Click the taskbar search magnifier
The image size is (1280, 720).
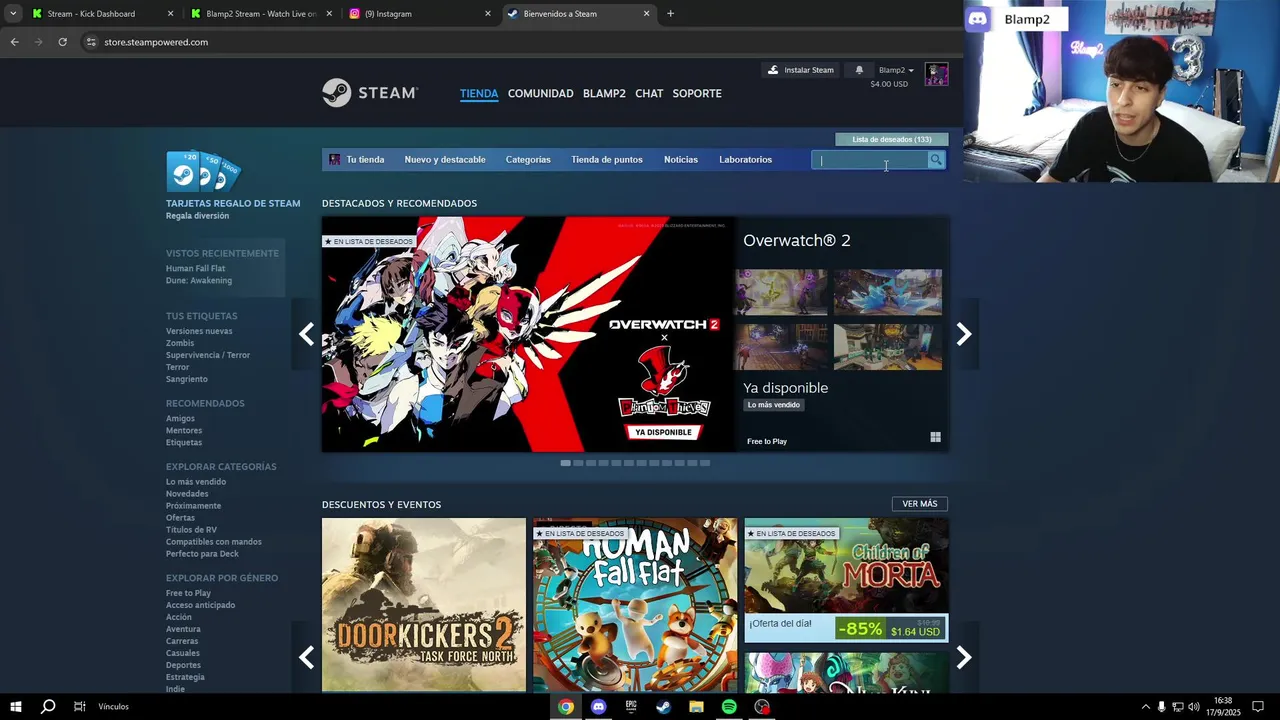click(x=47, y=707)
